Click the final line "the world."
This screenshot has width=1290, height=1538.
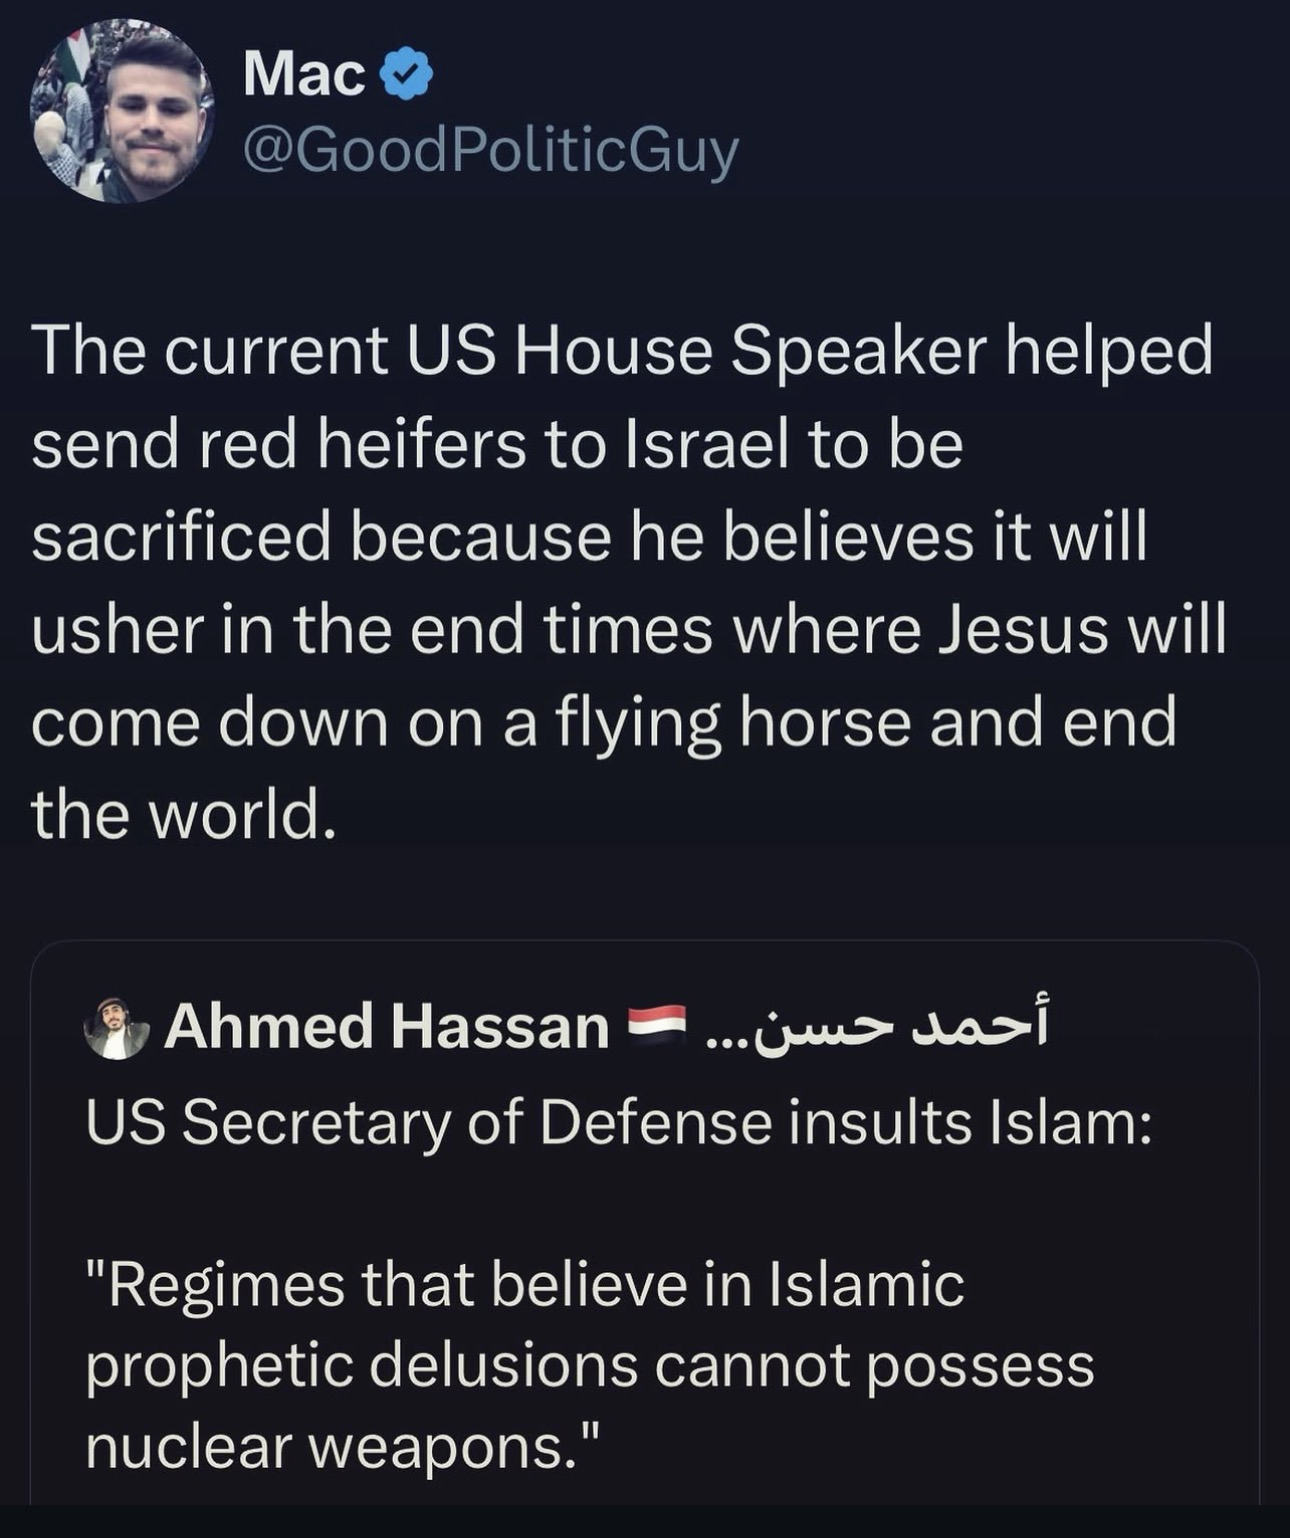[x=181, y=815]
